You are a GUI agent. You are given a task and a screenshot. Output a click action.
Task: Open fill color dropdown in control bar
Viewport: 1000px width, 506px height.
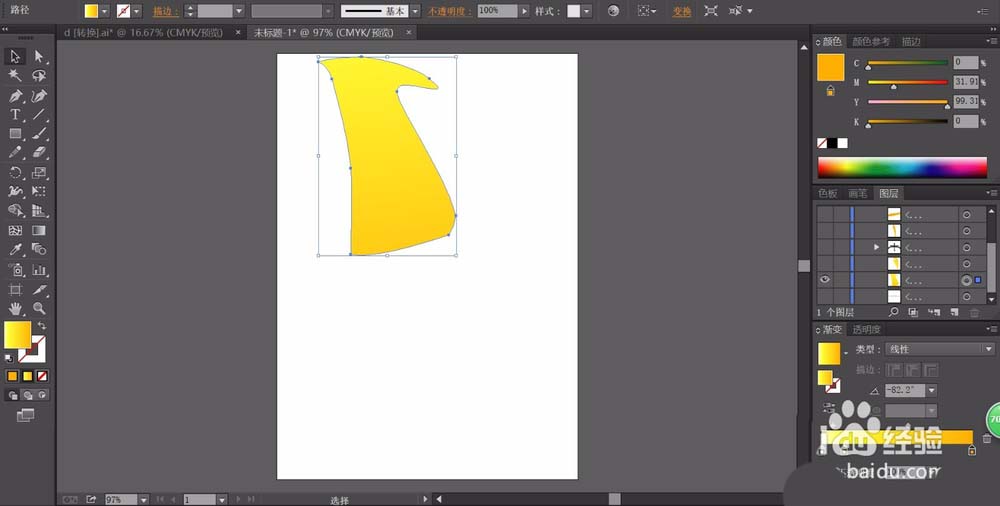click(105, 11)
